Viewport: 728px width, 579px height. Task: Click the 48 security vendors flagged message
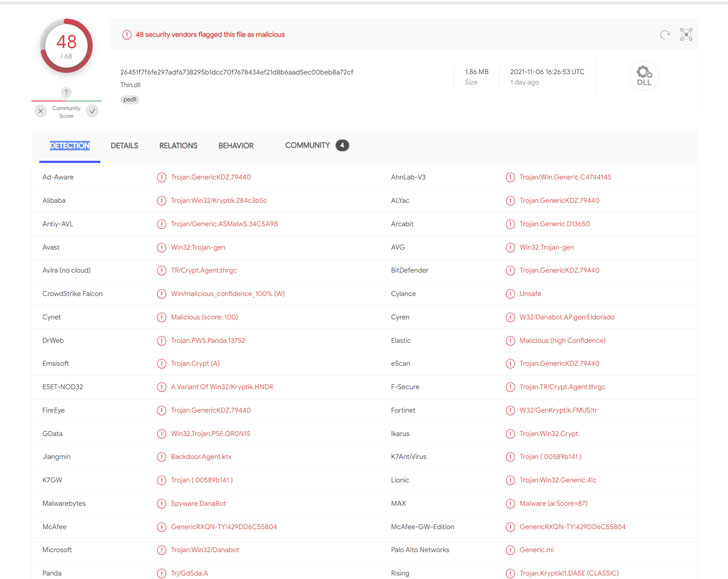[210, 34]
